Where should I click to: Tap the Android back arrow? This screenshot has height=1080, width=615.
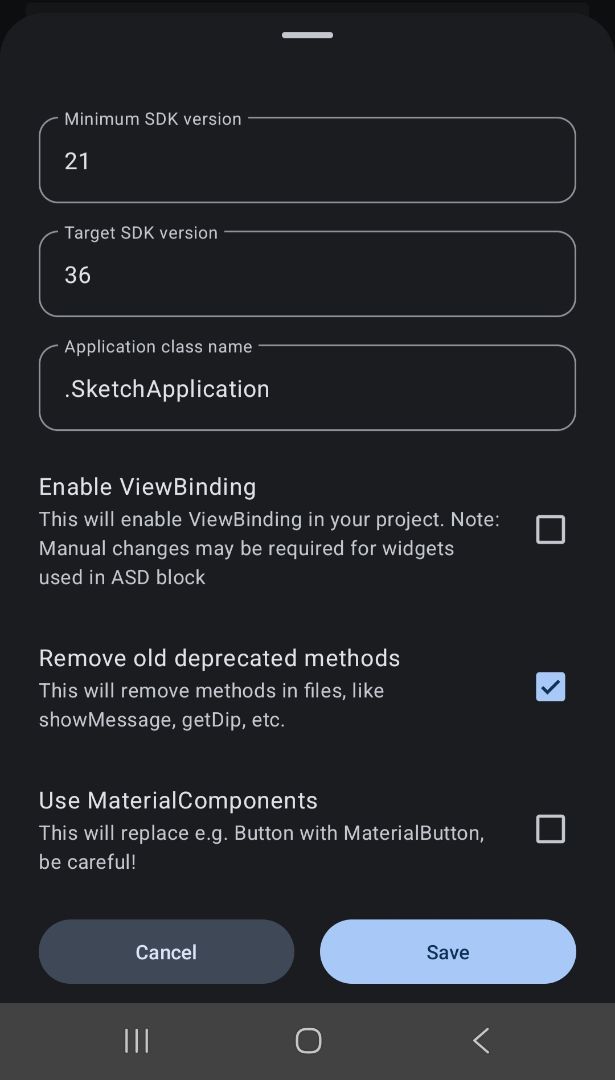[481, 1041]
